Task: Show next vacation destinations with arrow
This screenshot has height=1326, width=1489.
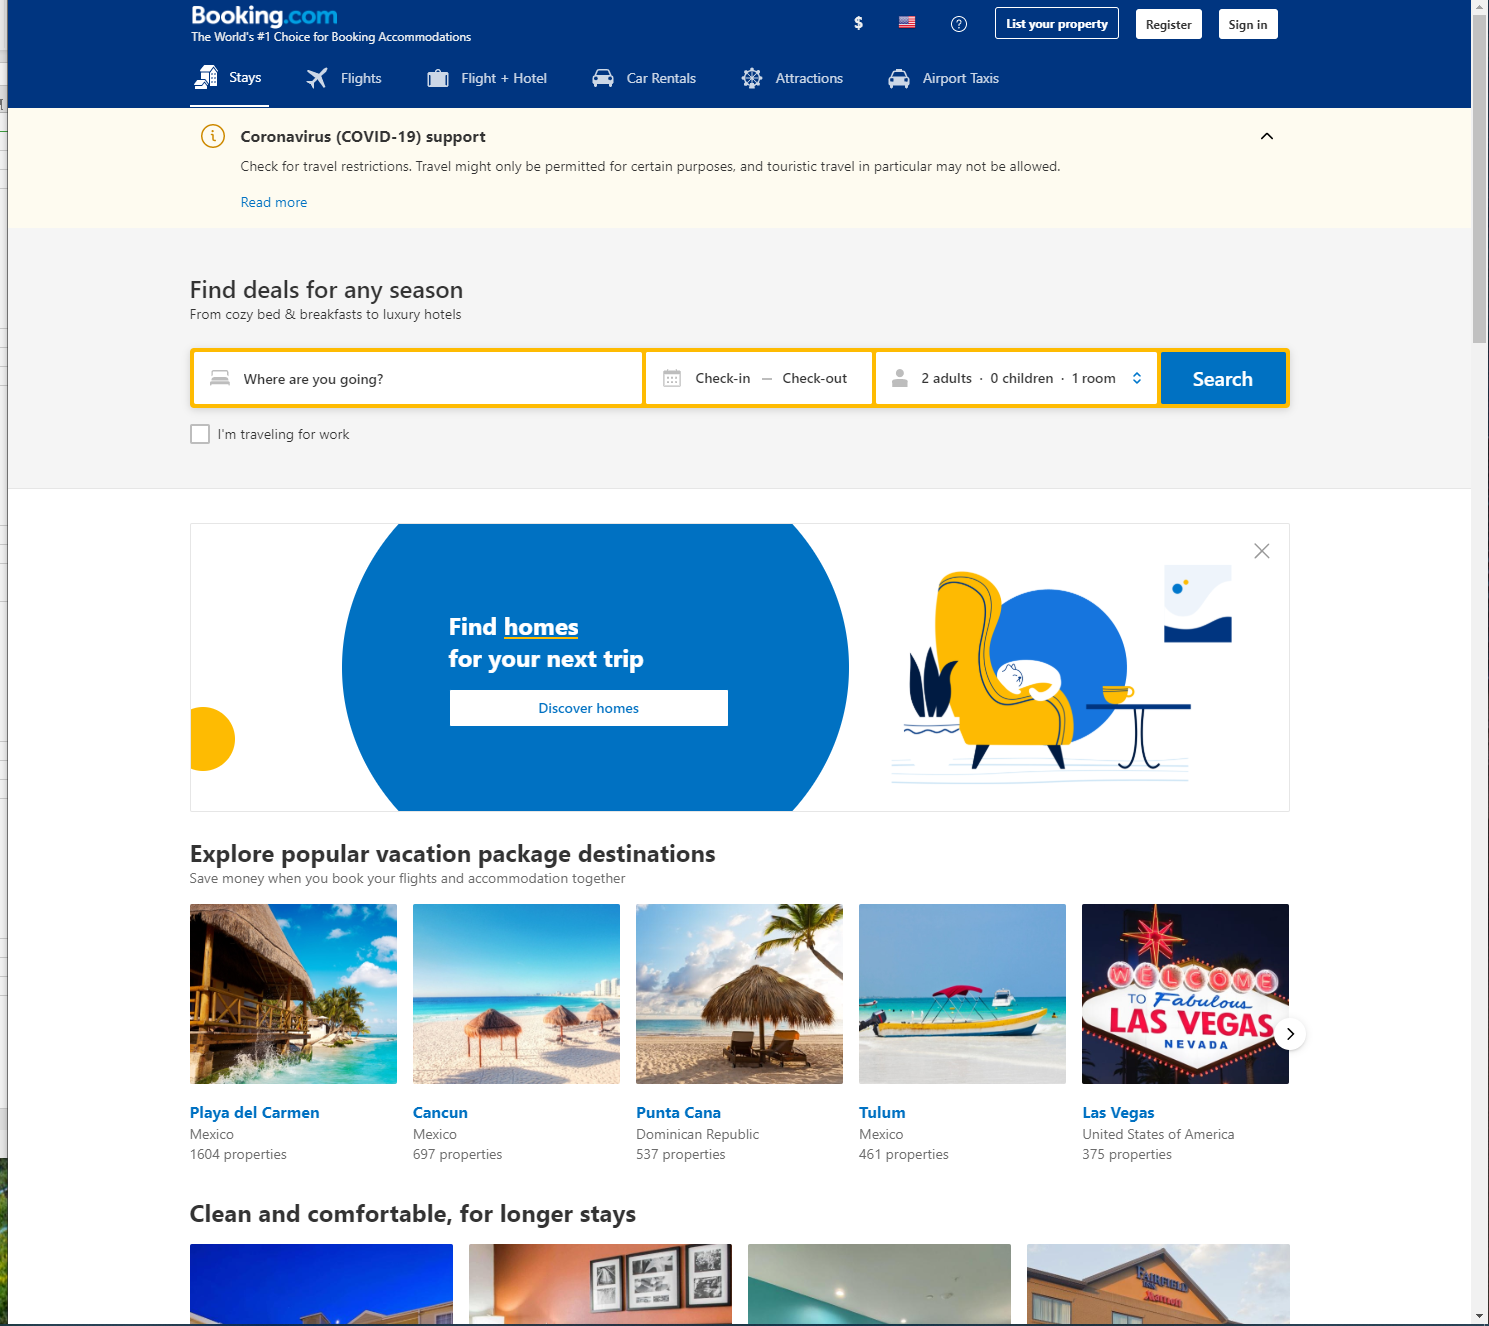Action: coord(1290,1034)
